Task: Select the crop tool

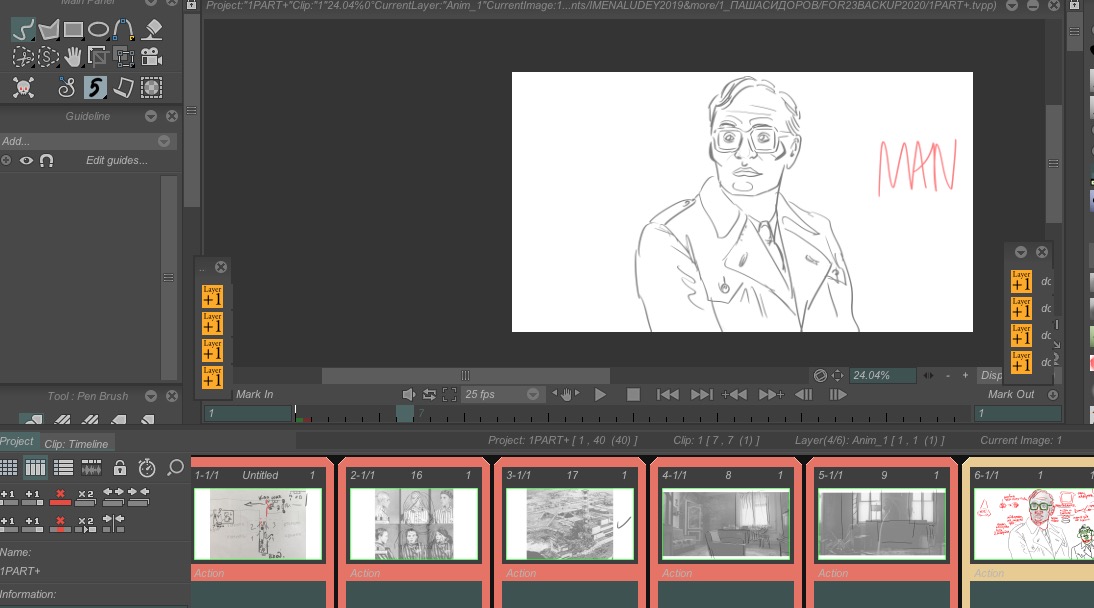Action: pos(98,57)
